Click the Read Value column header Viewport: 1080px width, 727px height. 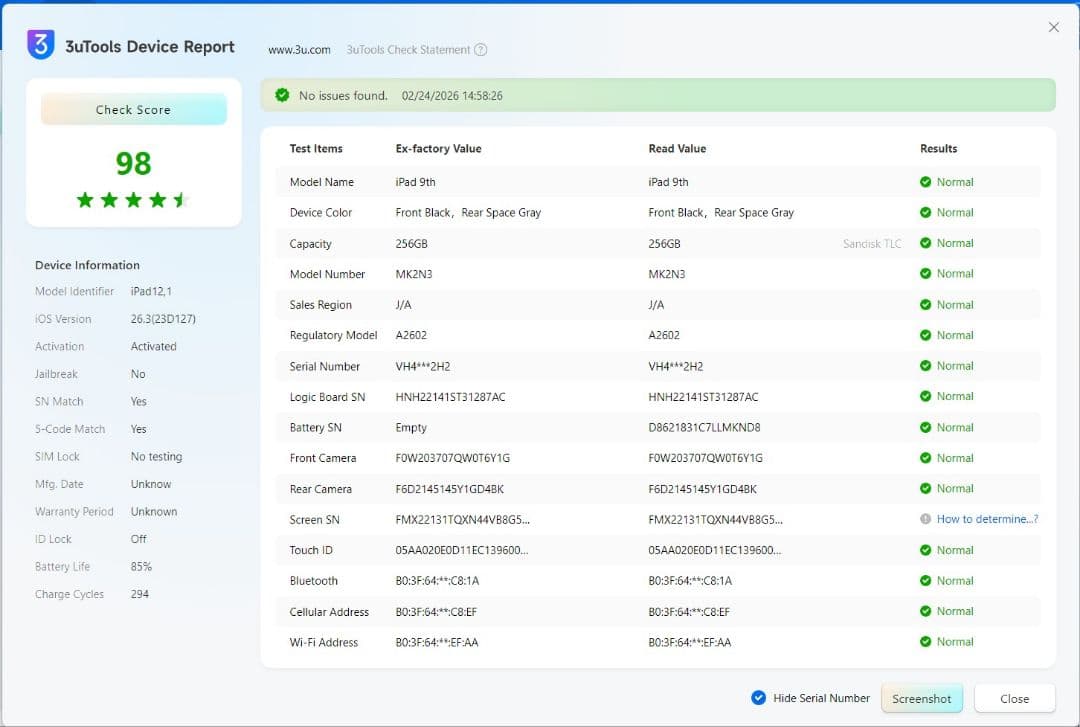click(677, 148)
